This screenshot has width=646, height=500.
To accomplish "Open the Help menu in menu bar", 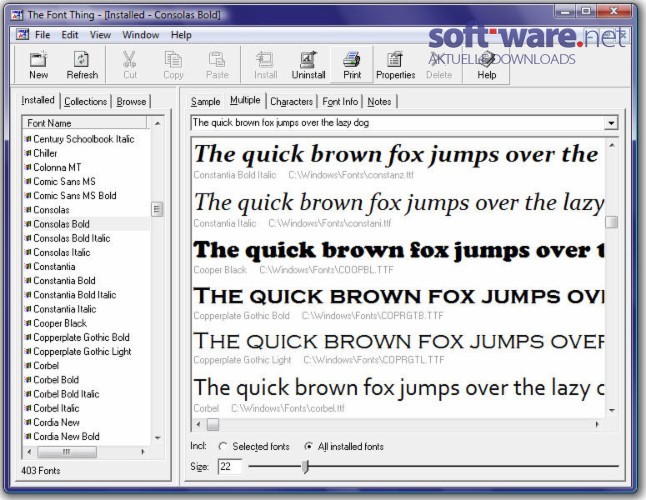I will pos(181,35).
